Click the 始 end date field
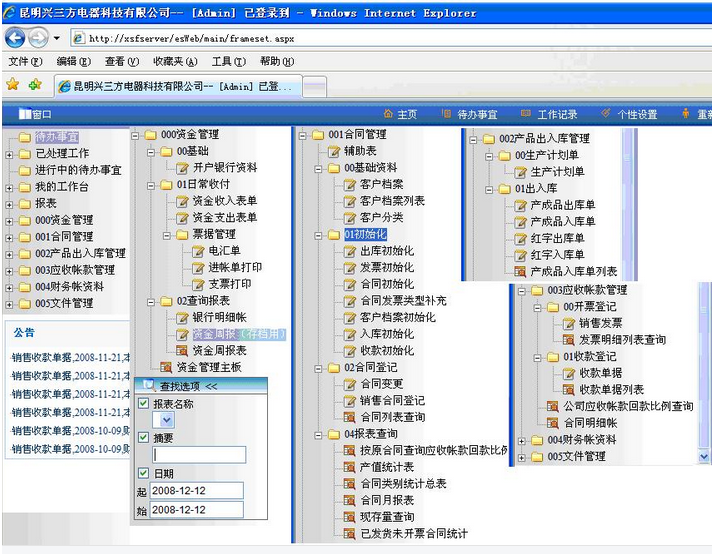714x554 pixels. [197, 510]
